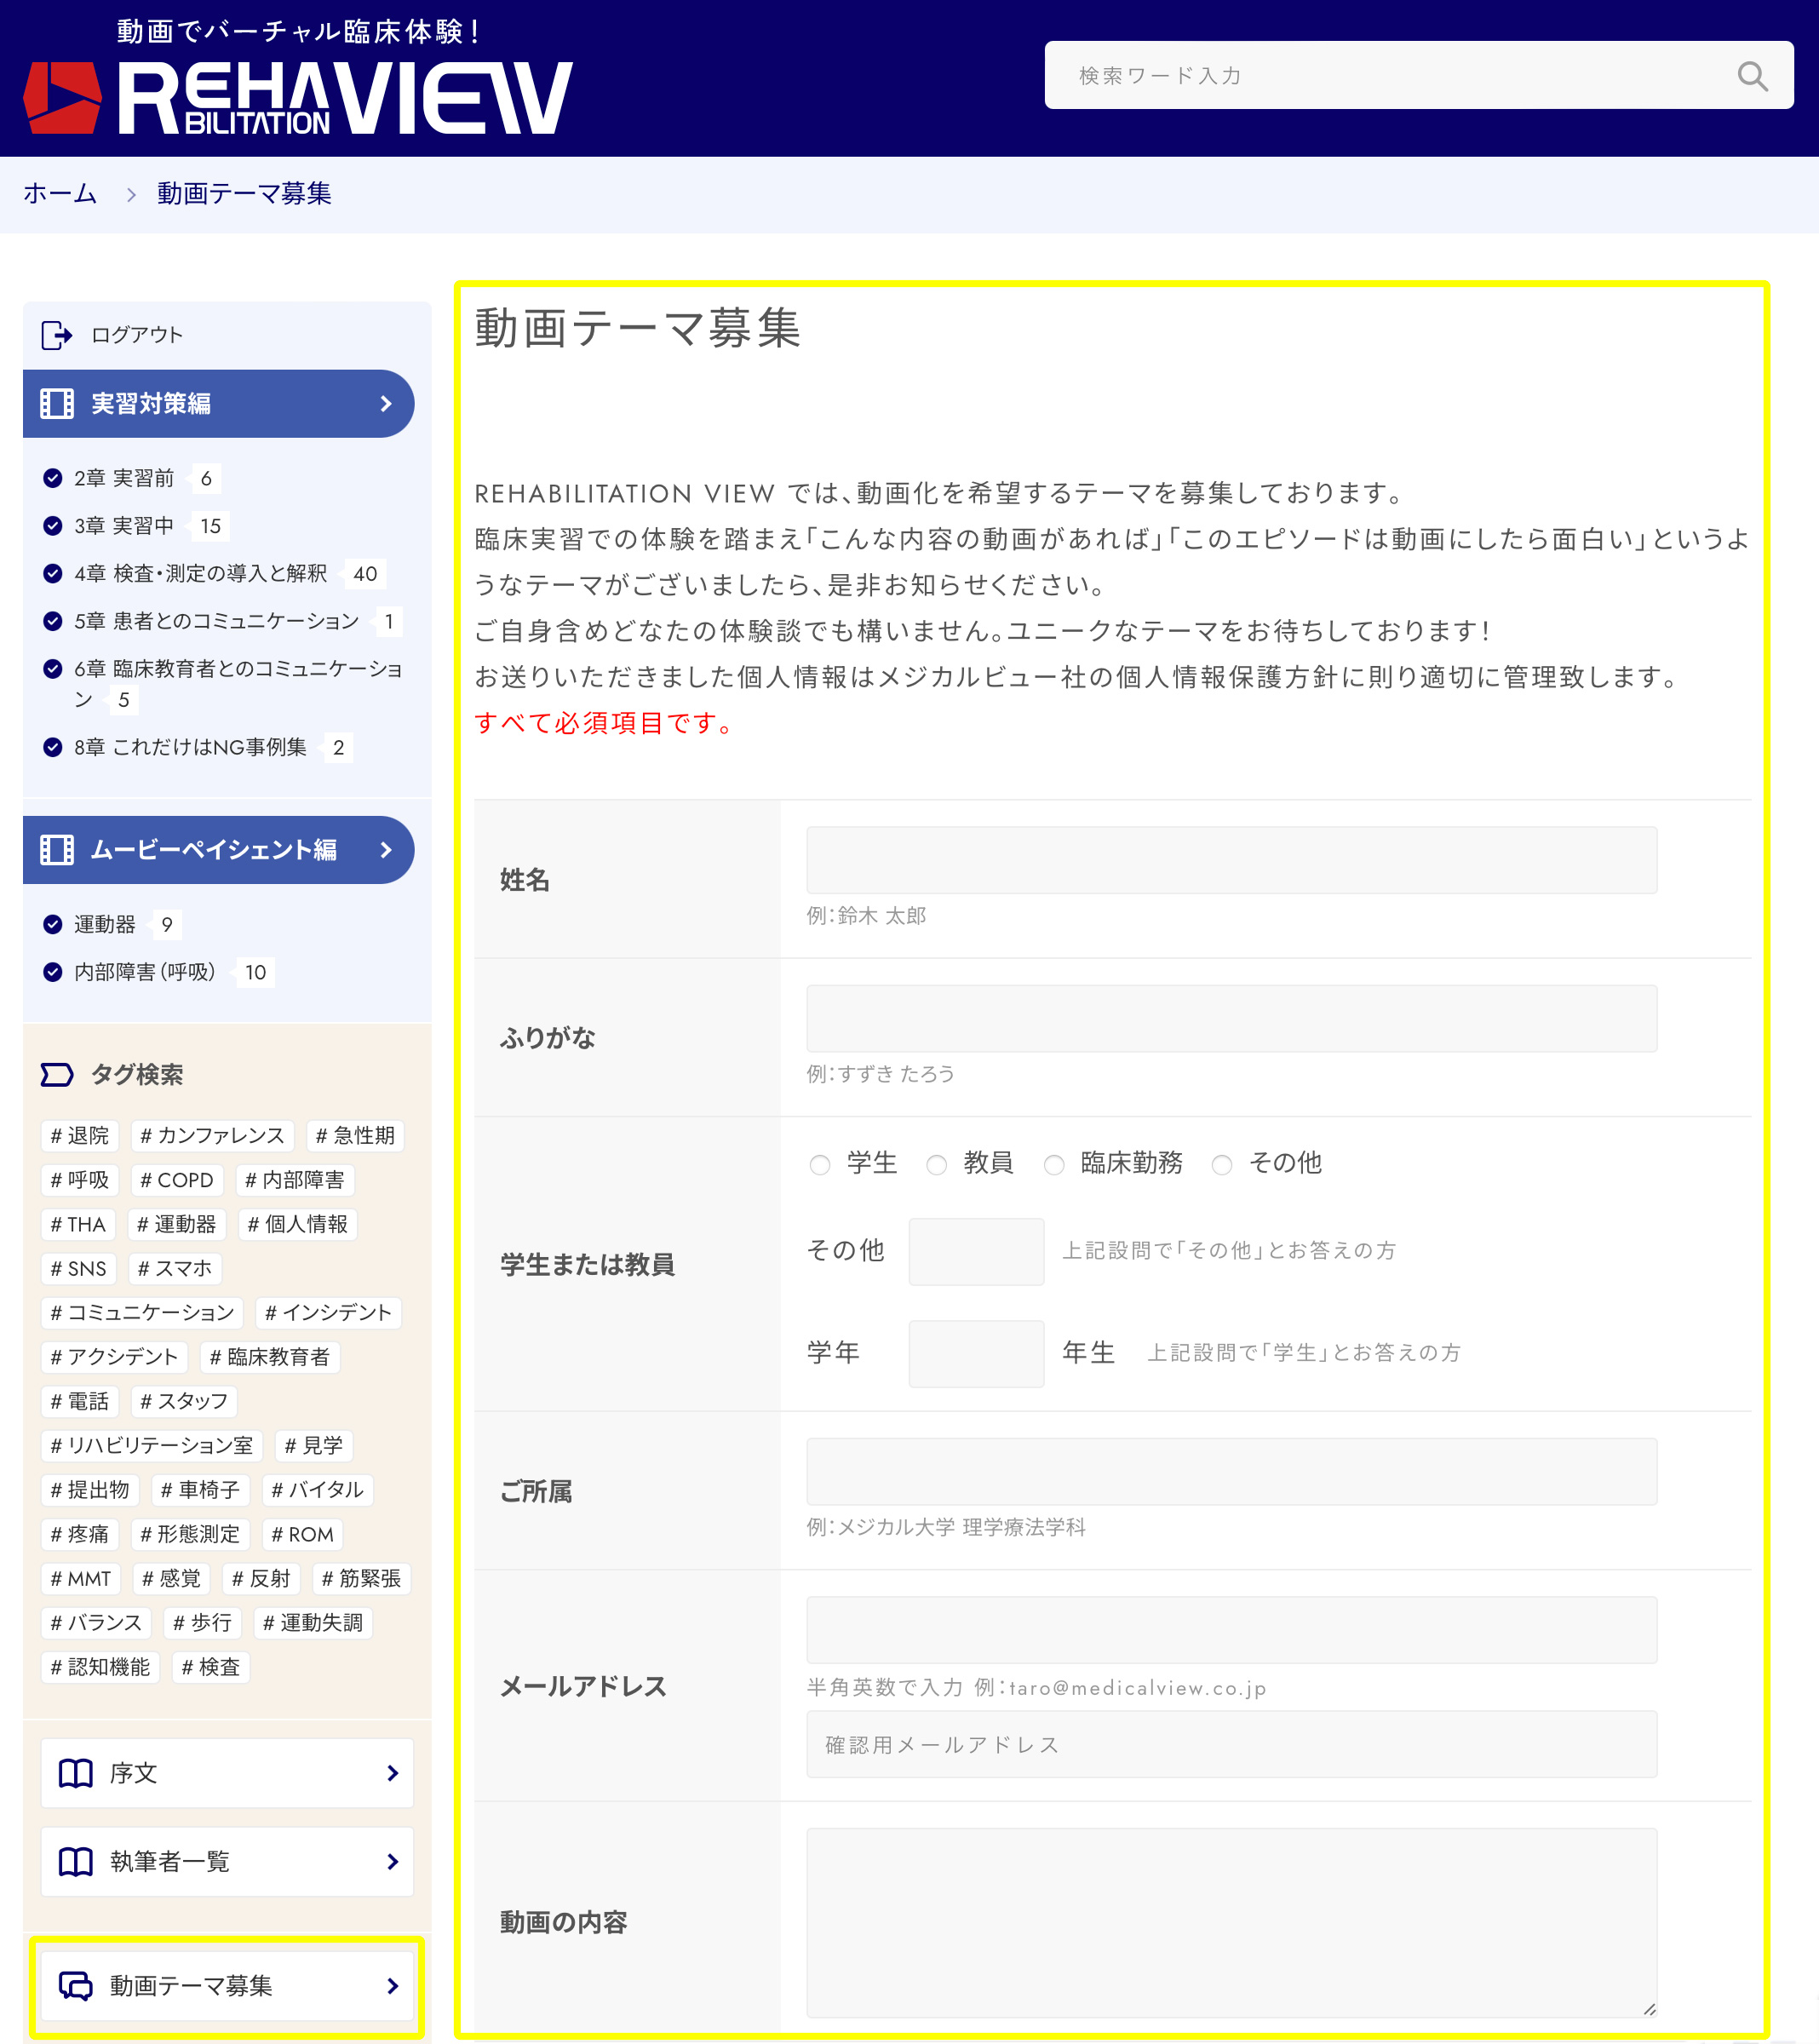Click the 確認用メールアドレス confirmation field

click(x=1231, y=1744)
